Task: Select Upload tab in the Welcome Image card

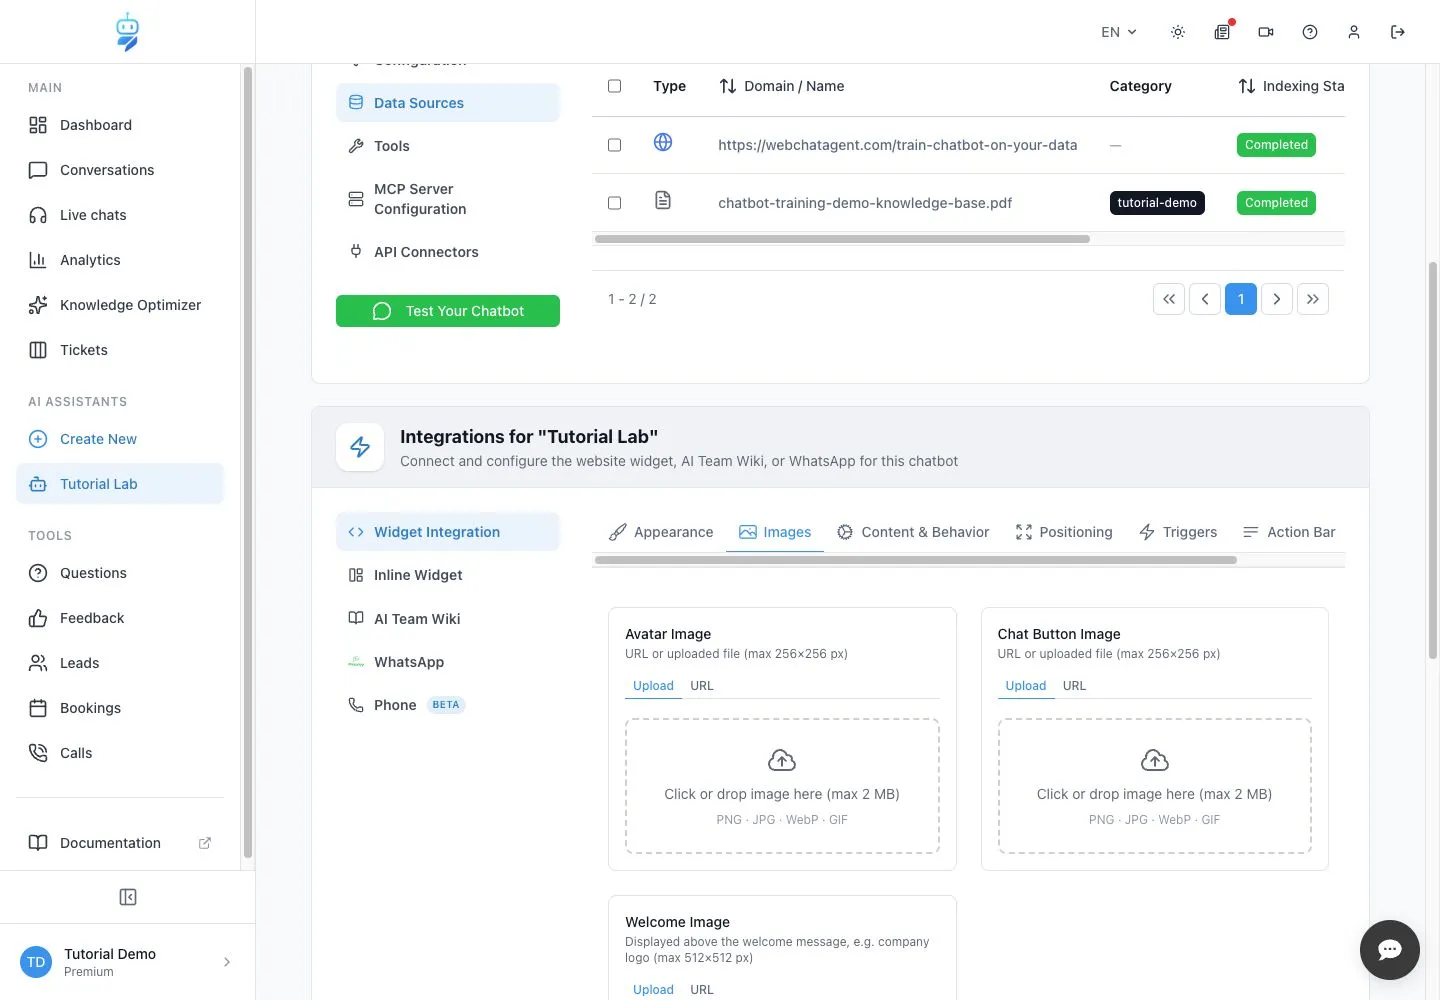Action: [653, 989]
